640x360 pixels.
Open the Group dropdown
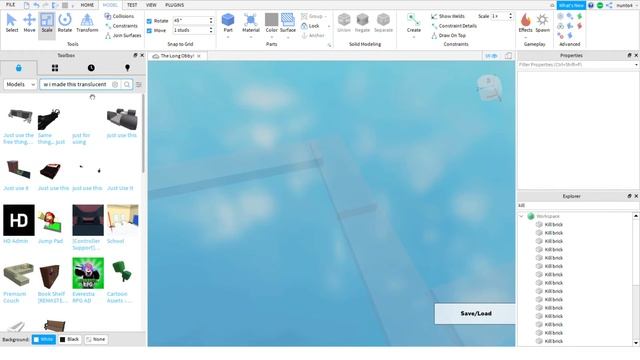[326, 16]
